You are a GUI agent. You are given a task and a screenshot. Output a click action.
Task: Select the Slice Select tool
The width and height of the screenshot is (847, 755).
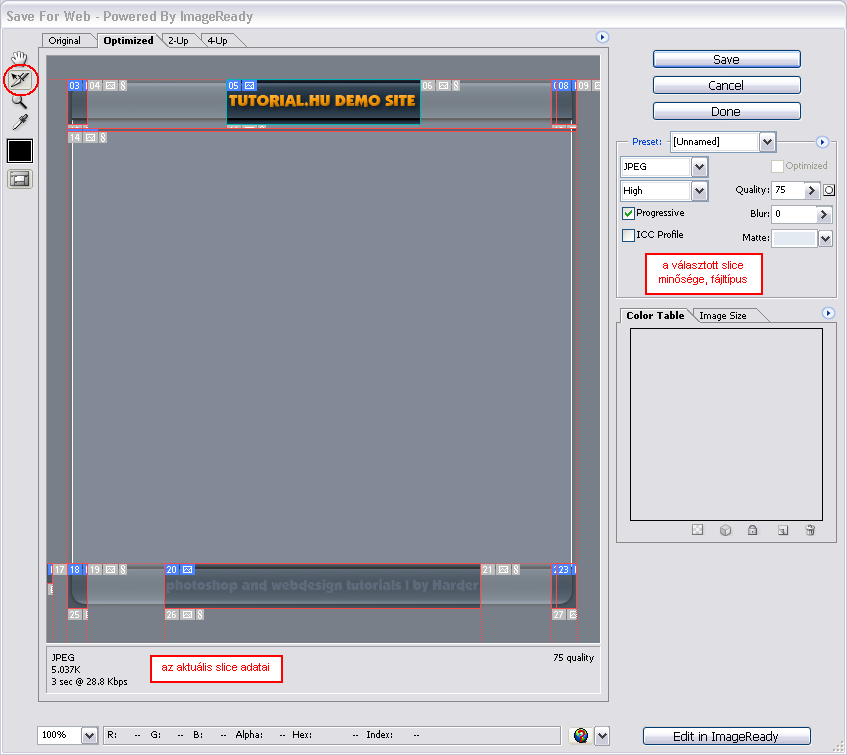click(x=19, y=78)
